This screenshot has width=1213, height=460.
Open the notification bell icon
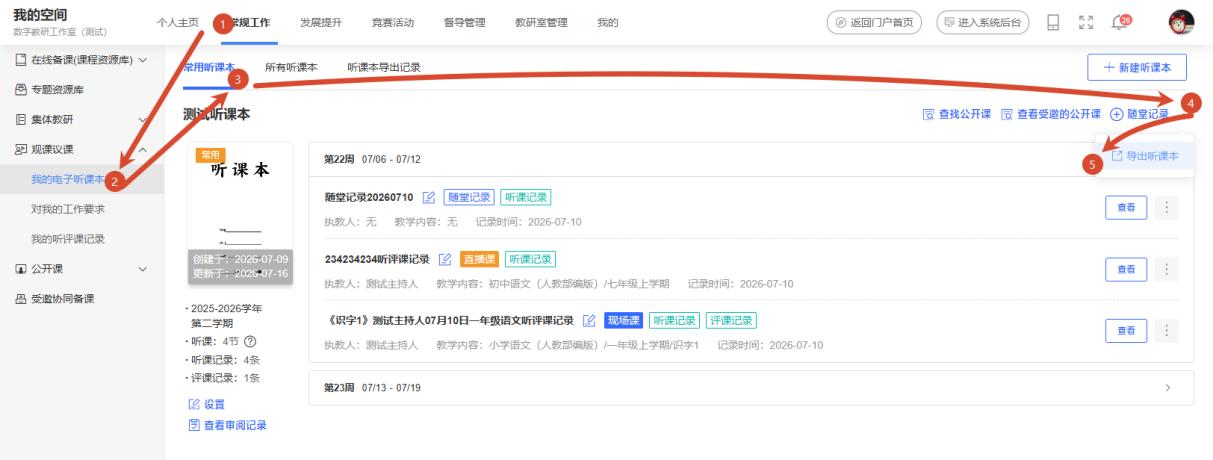pos(1121,22)
